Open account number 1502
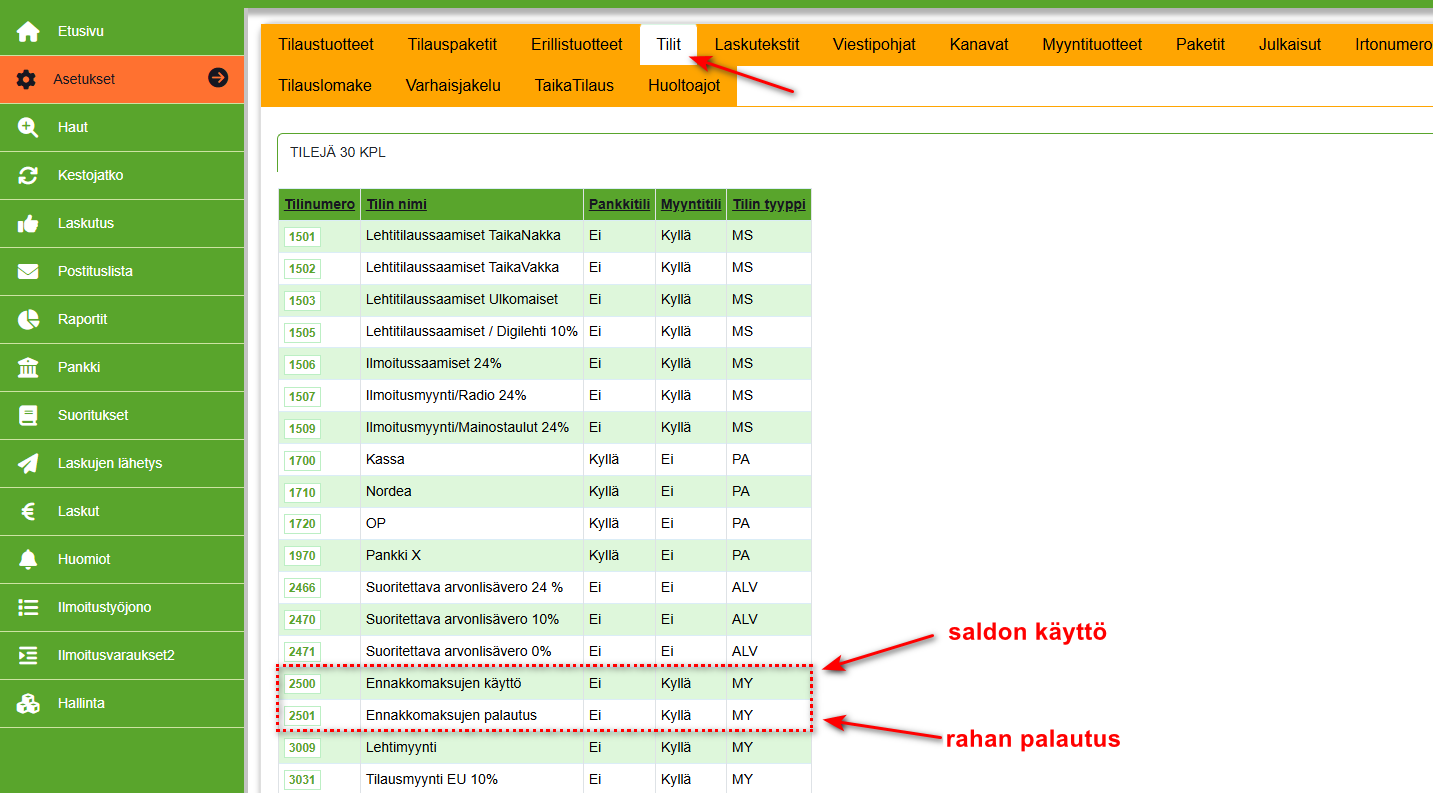 tap(302, 268)
